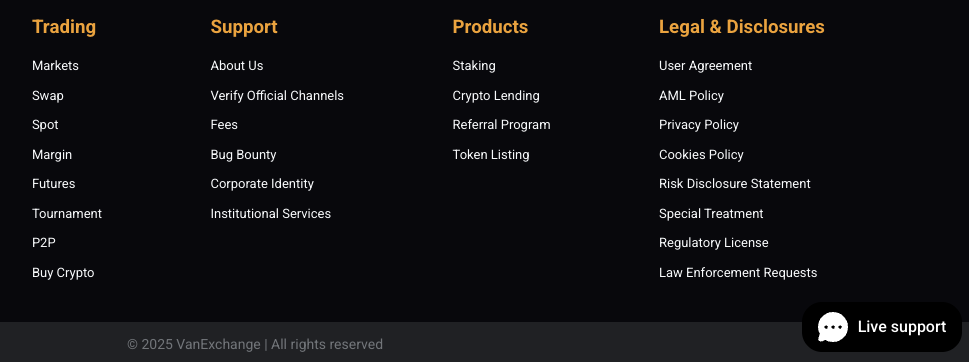Screen dimensions: 969x362
Task: Open the Token Listing page
Action: coord(491,154)
